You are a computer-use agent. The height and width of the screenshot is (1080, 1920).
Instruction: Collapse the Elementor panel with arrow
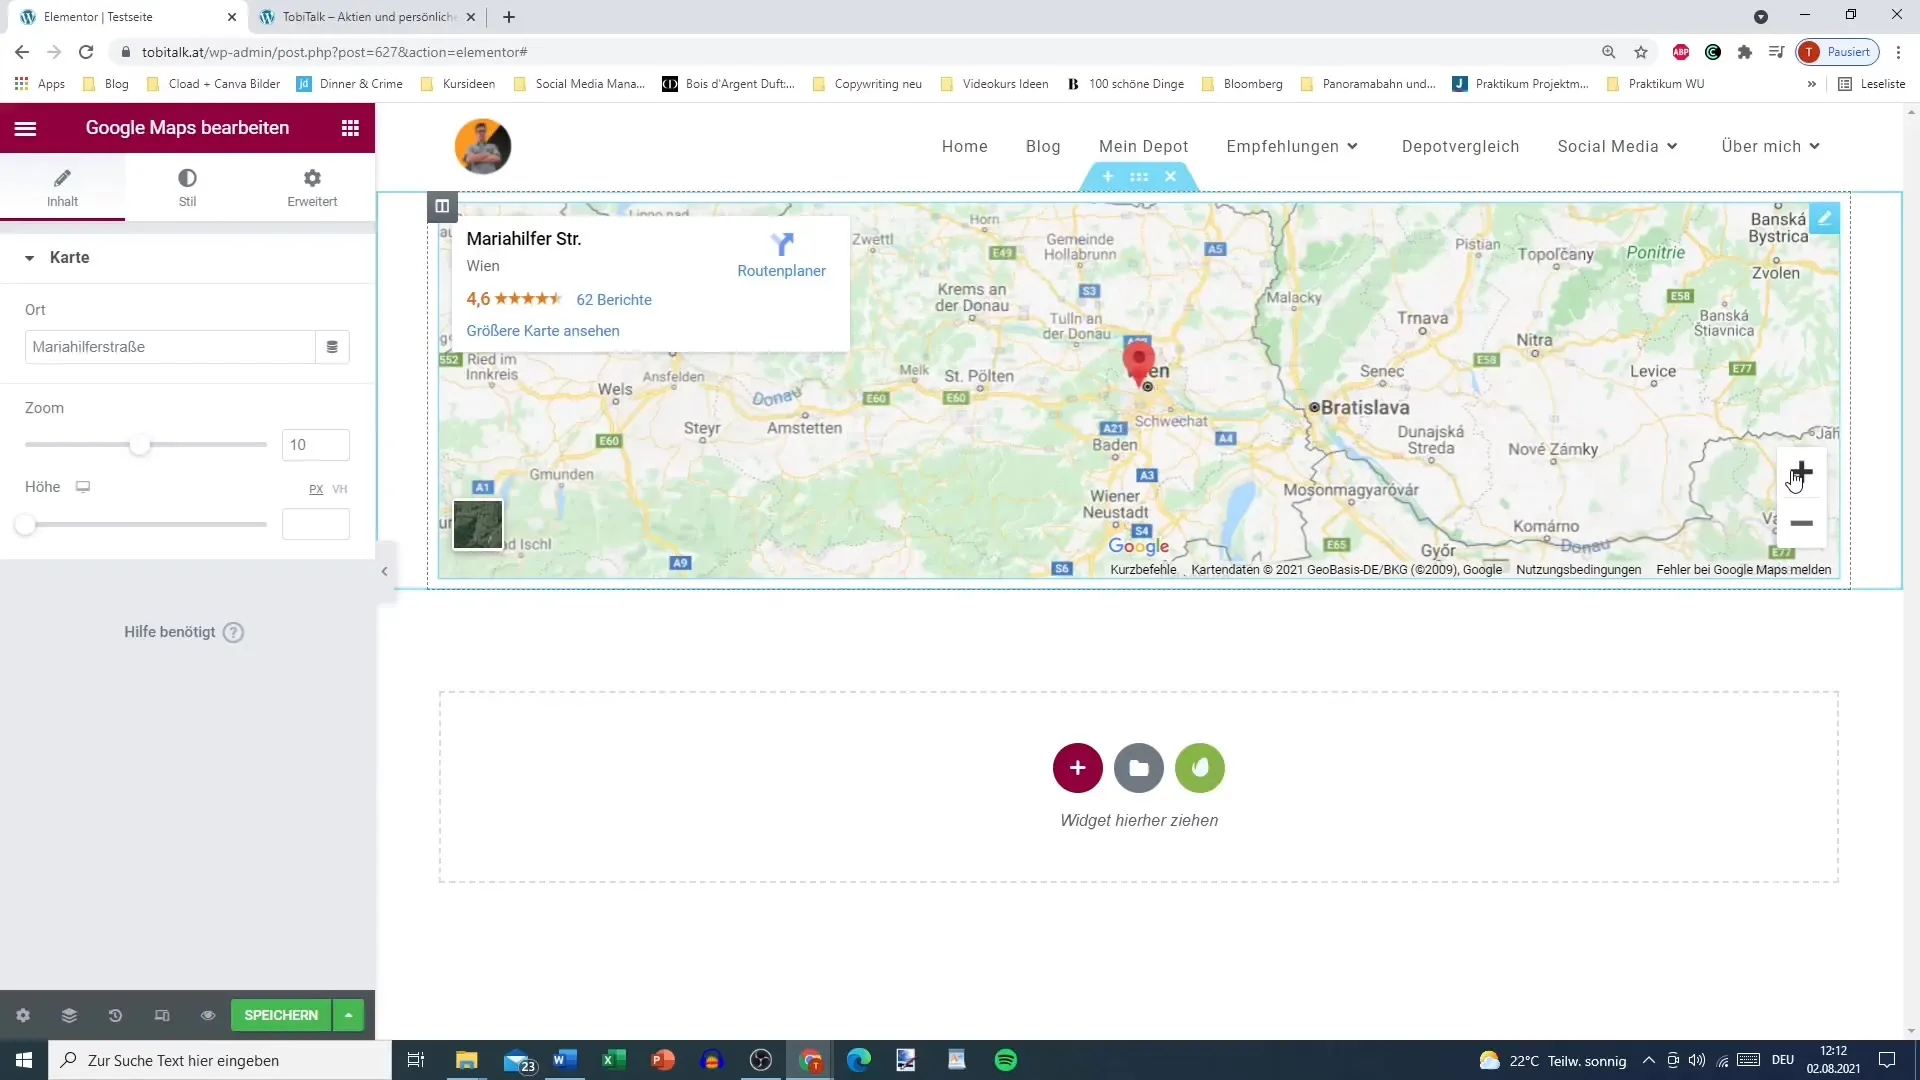(x=385, y=571)
